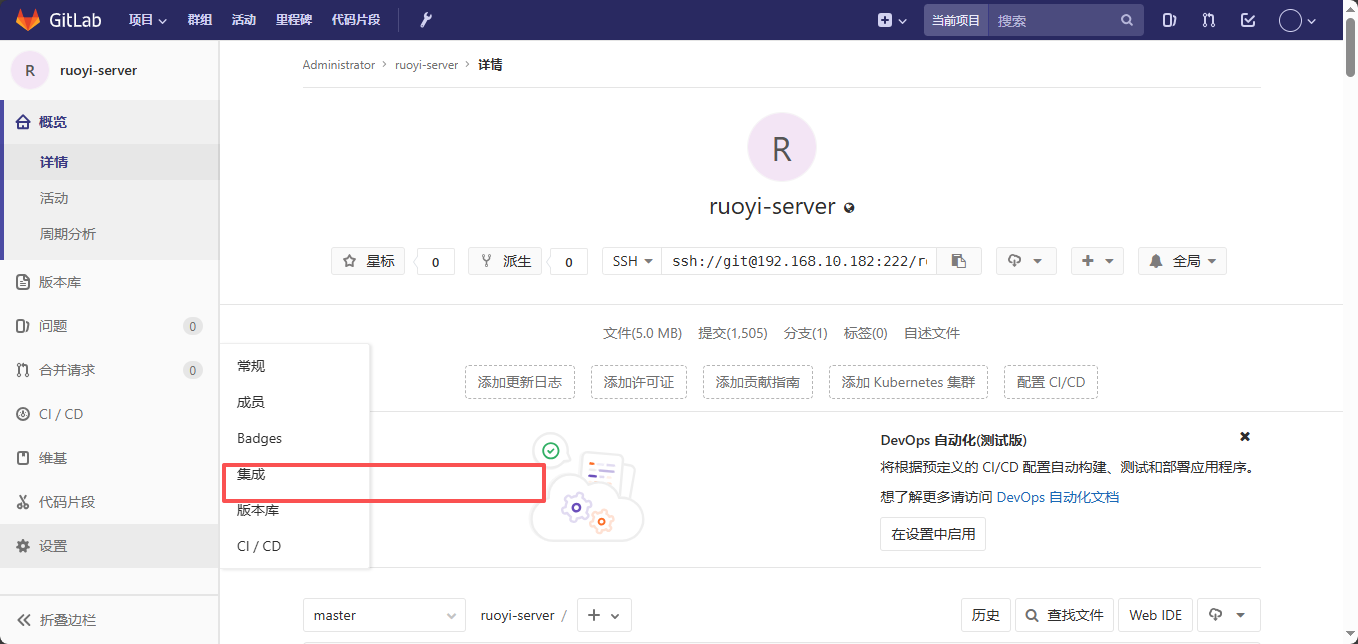Screen dimensions: 1358x644
Task: Open 合并请求 in the left sidebar
Action: click(x=110, y=370)
